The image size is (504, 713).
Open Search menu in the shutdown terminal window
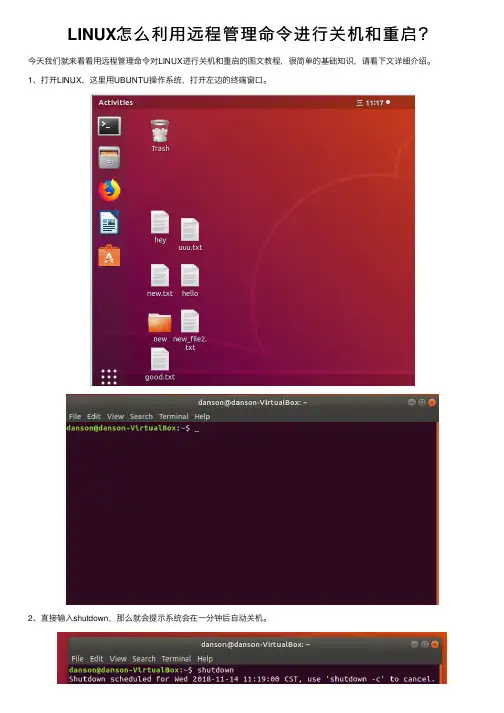click(144, 659)
